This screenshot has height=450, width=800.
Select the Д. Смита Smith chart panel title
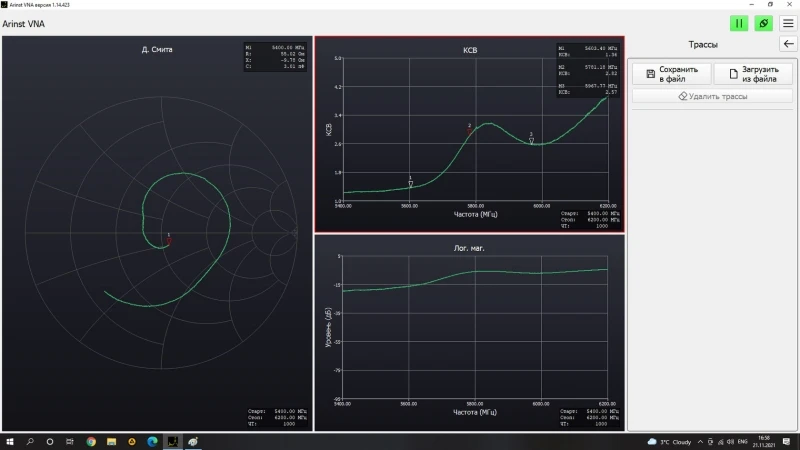coord(157,49)
